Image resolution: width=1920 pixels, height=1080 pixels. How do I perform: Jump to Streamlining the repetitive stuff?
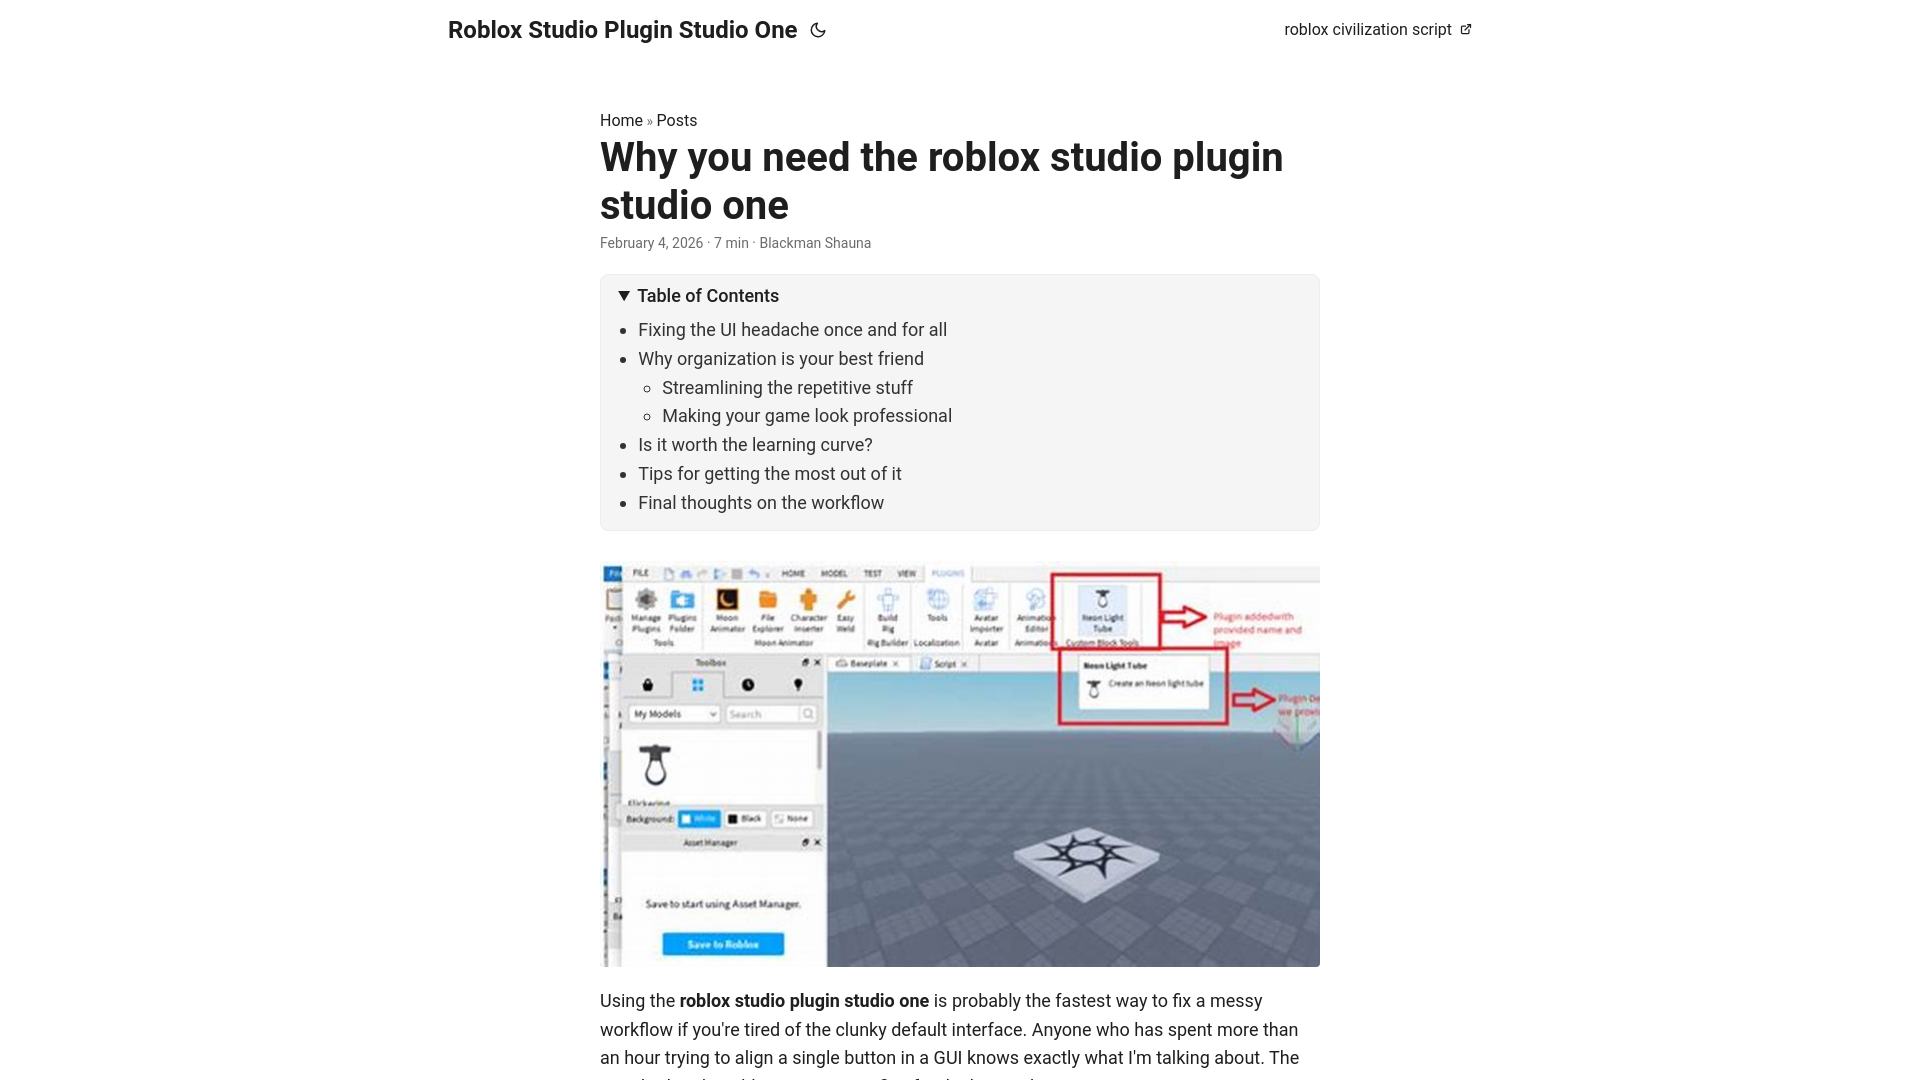point(787,388)
